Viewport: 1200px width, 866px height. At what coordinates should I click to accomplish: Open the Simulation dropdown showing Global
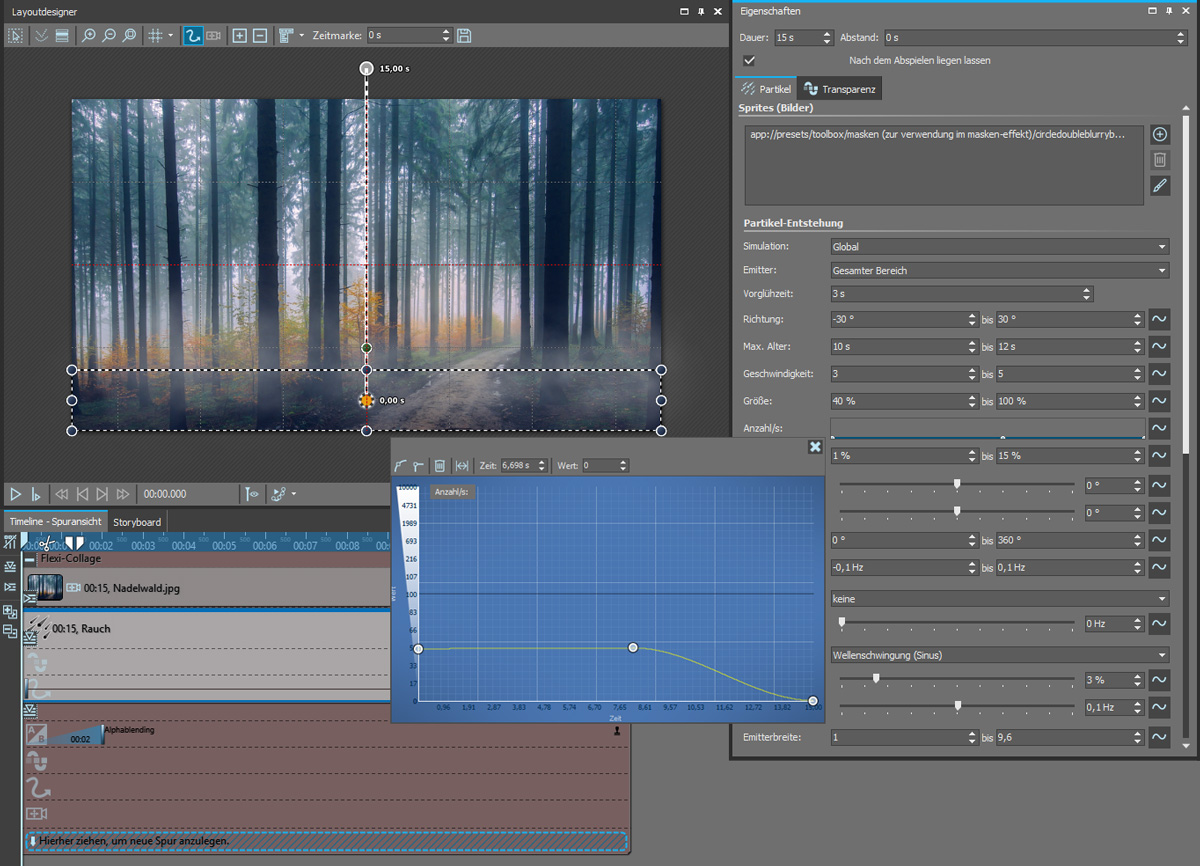coord(1000,246)
